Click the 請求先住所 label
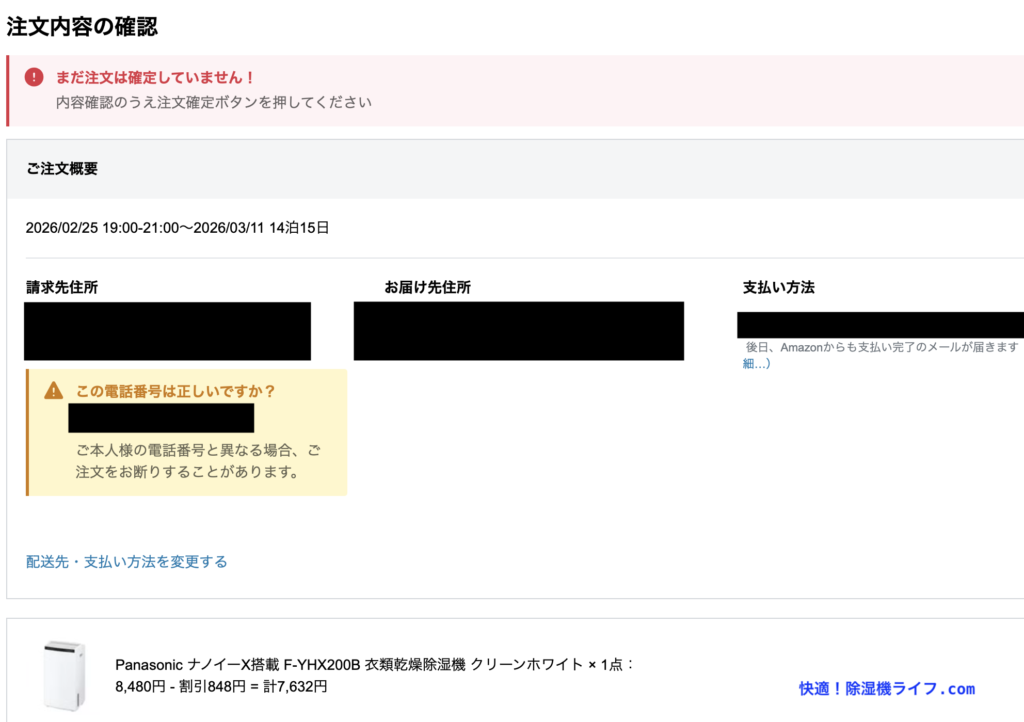 62,288
